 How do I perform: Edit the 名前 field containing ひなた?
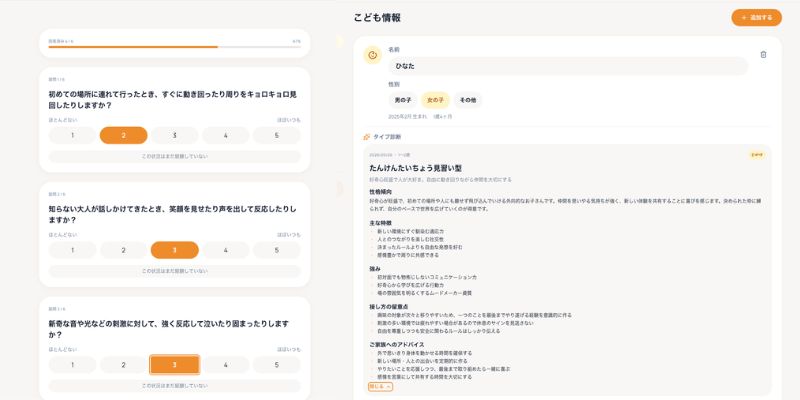568,66
